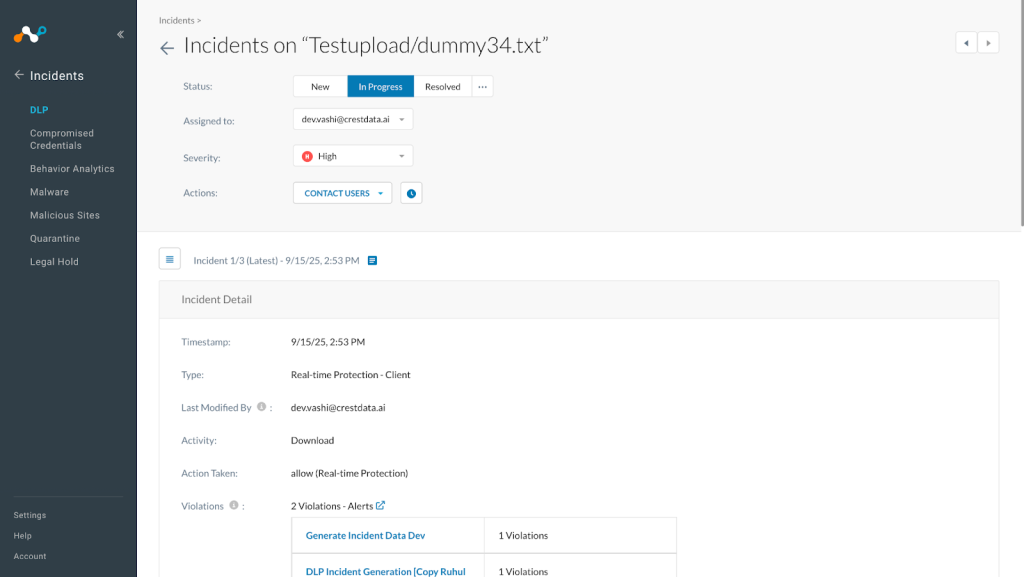Click Activity value Download

[312, 441]
